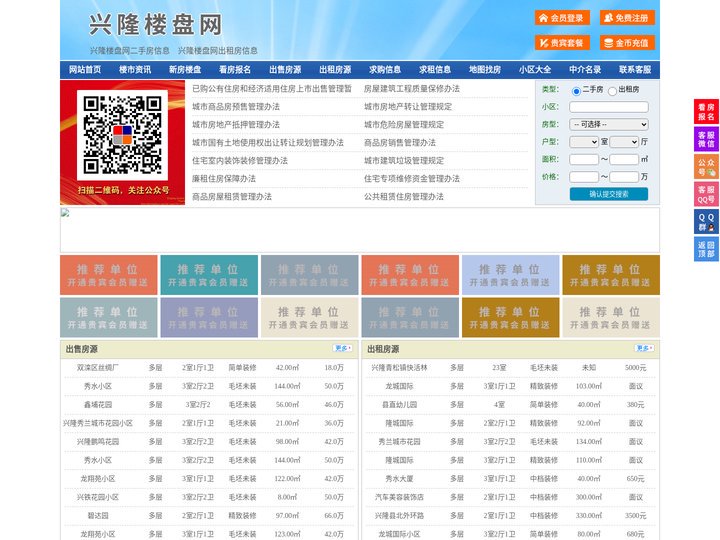720x540 pixels.
Task: Open the 联系客服 nav item
Action: (635, 70)
